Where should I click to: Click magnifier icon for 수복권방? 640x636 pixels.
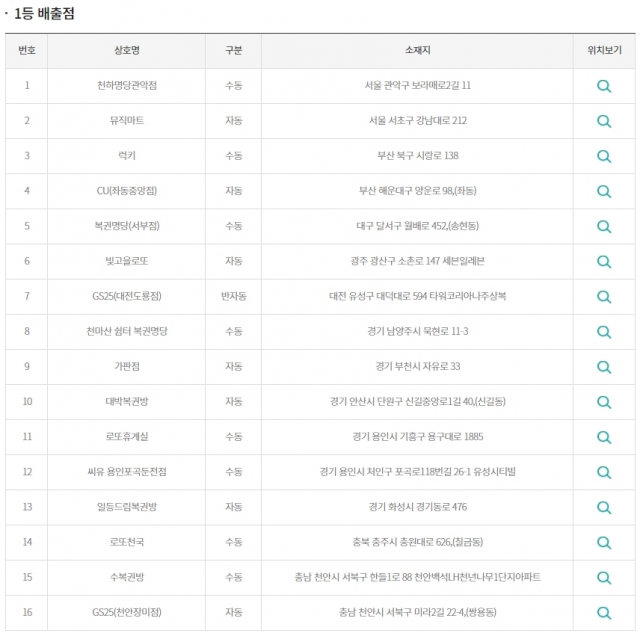coord(604,578)
